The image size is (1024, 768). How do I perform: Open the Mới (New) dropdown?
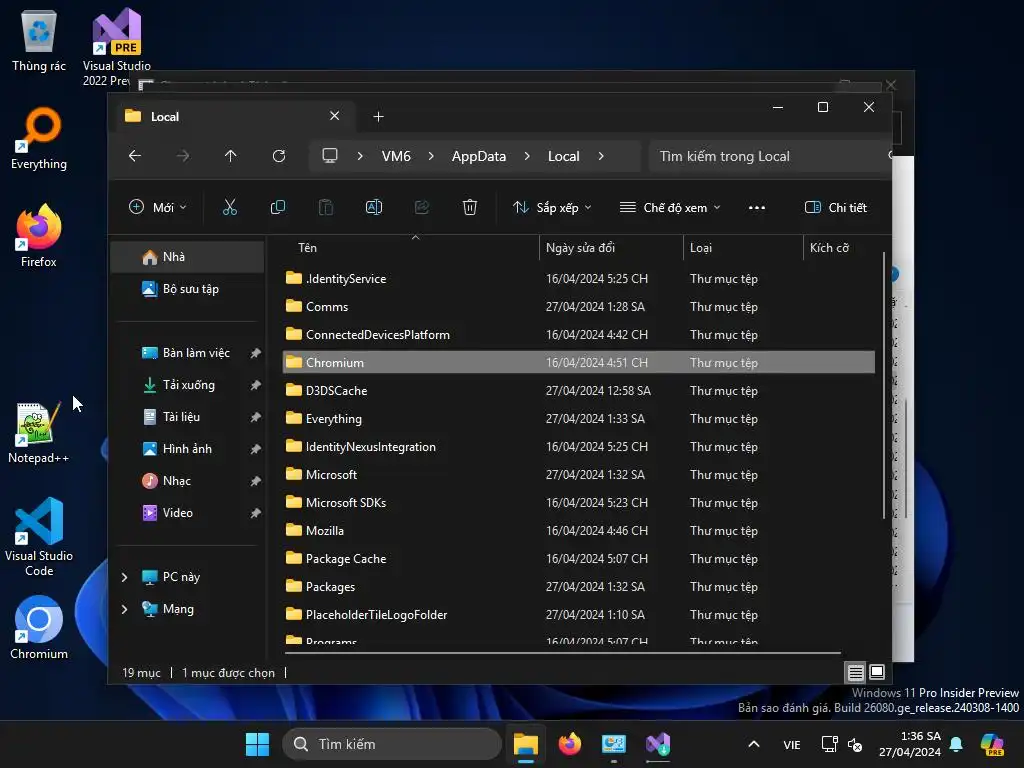(x=157, y=208)
